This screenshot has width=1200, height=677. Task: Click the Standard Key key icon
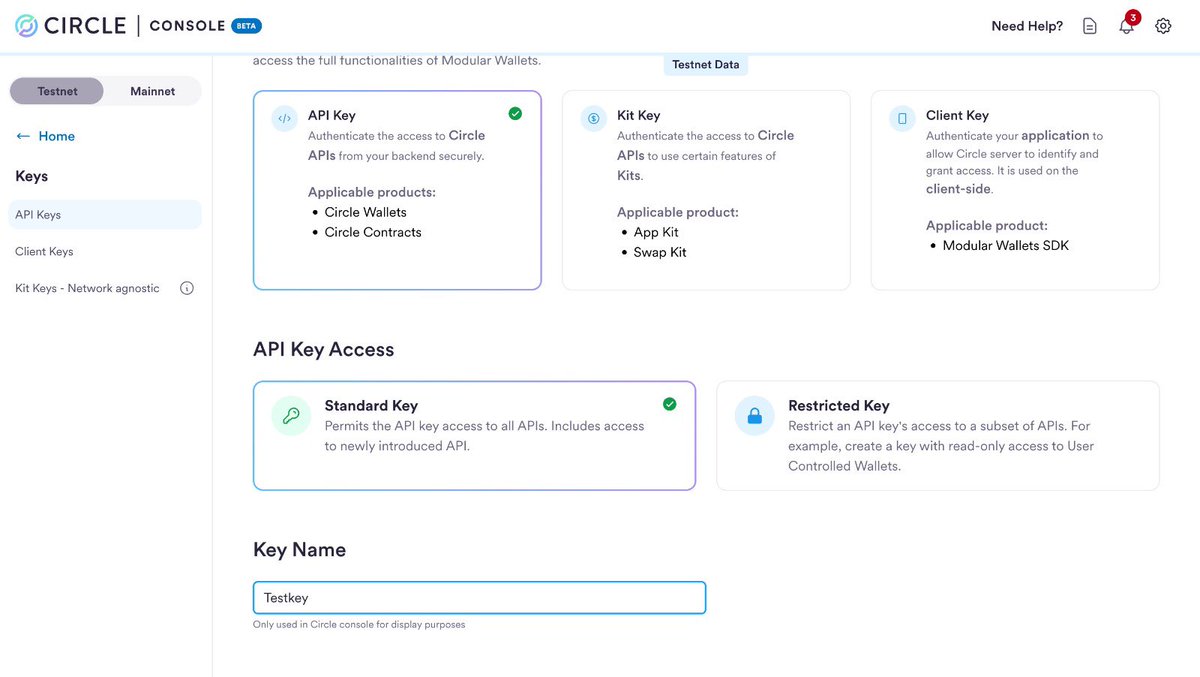(291, 415)
